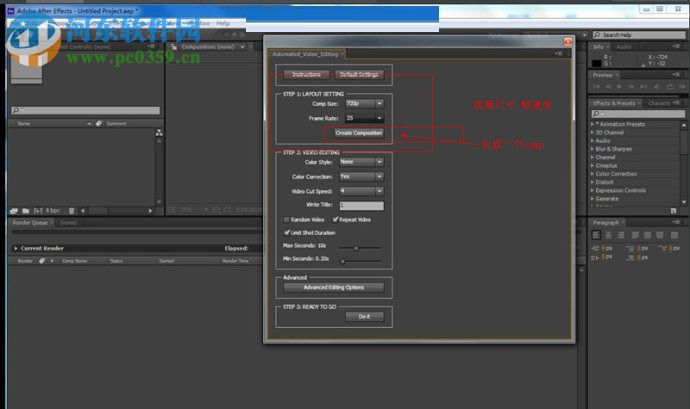Choose Left align text in Paragraph
Image resolution: width=690 pixels, height=409 pixels.
point(596,236)
